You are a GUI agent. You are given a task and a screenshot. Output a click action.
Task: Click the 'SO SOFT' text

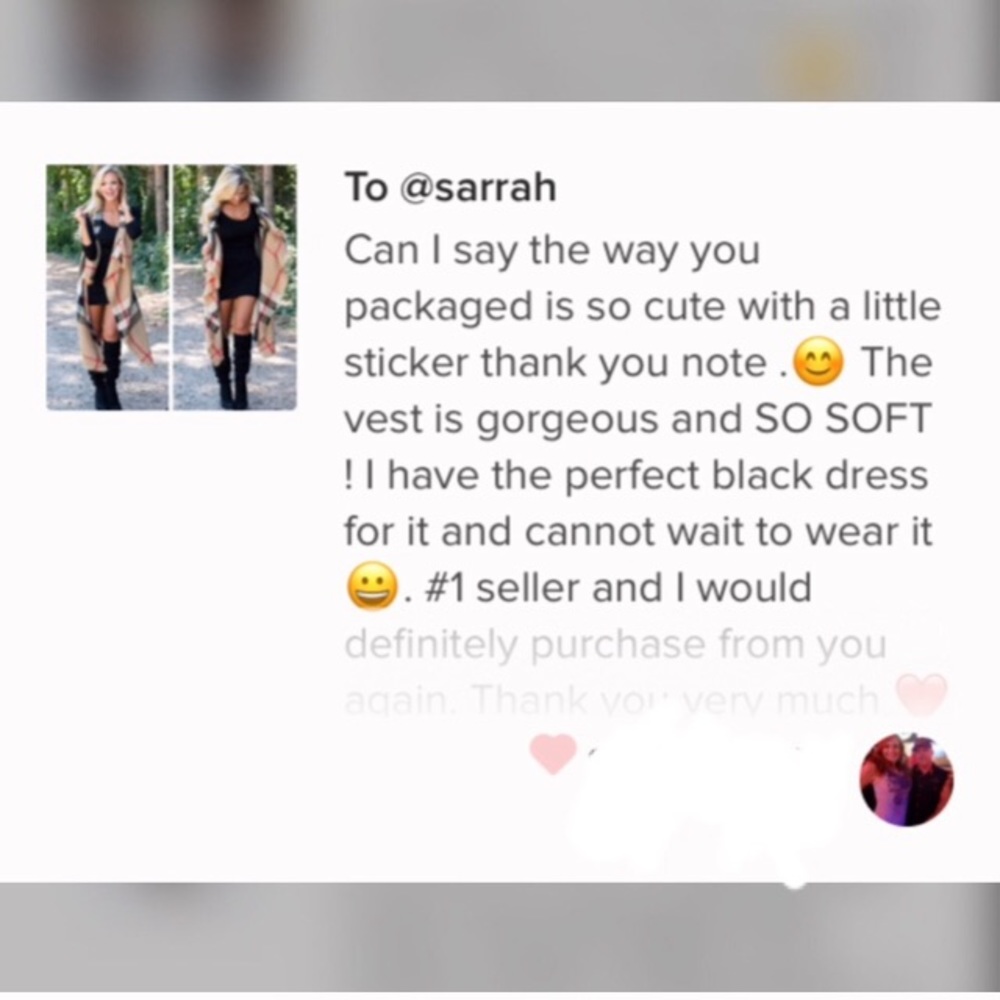(x=842, y=420)
